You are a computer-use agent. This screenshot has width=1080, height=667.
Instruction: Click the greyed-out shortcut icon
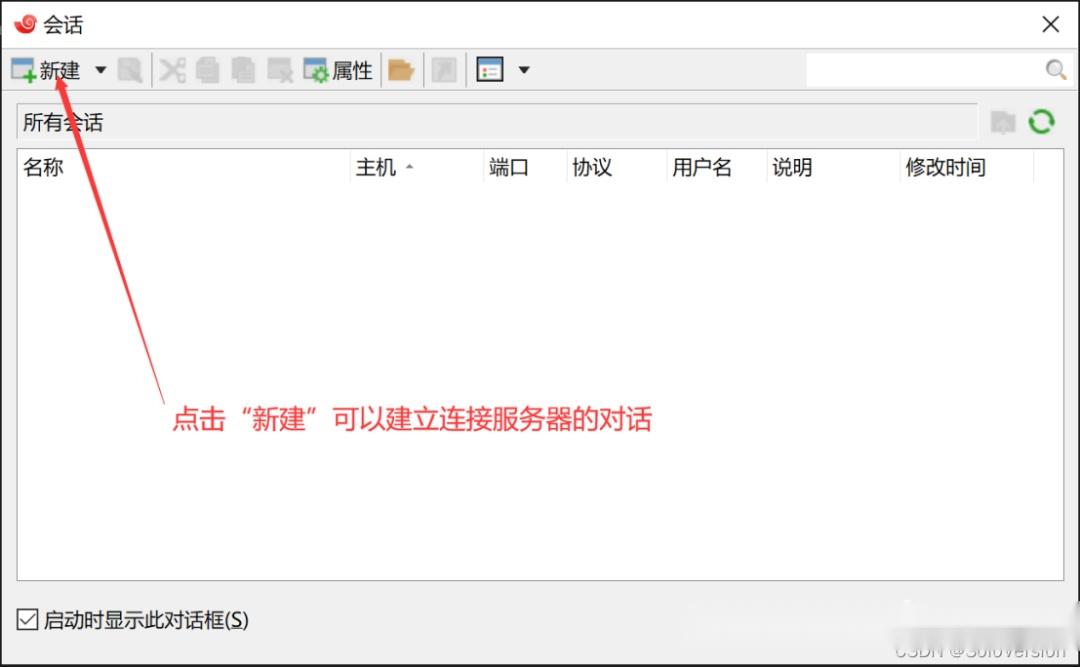click(x=444, y=70)
